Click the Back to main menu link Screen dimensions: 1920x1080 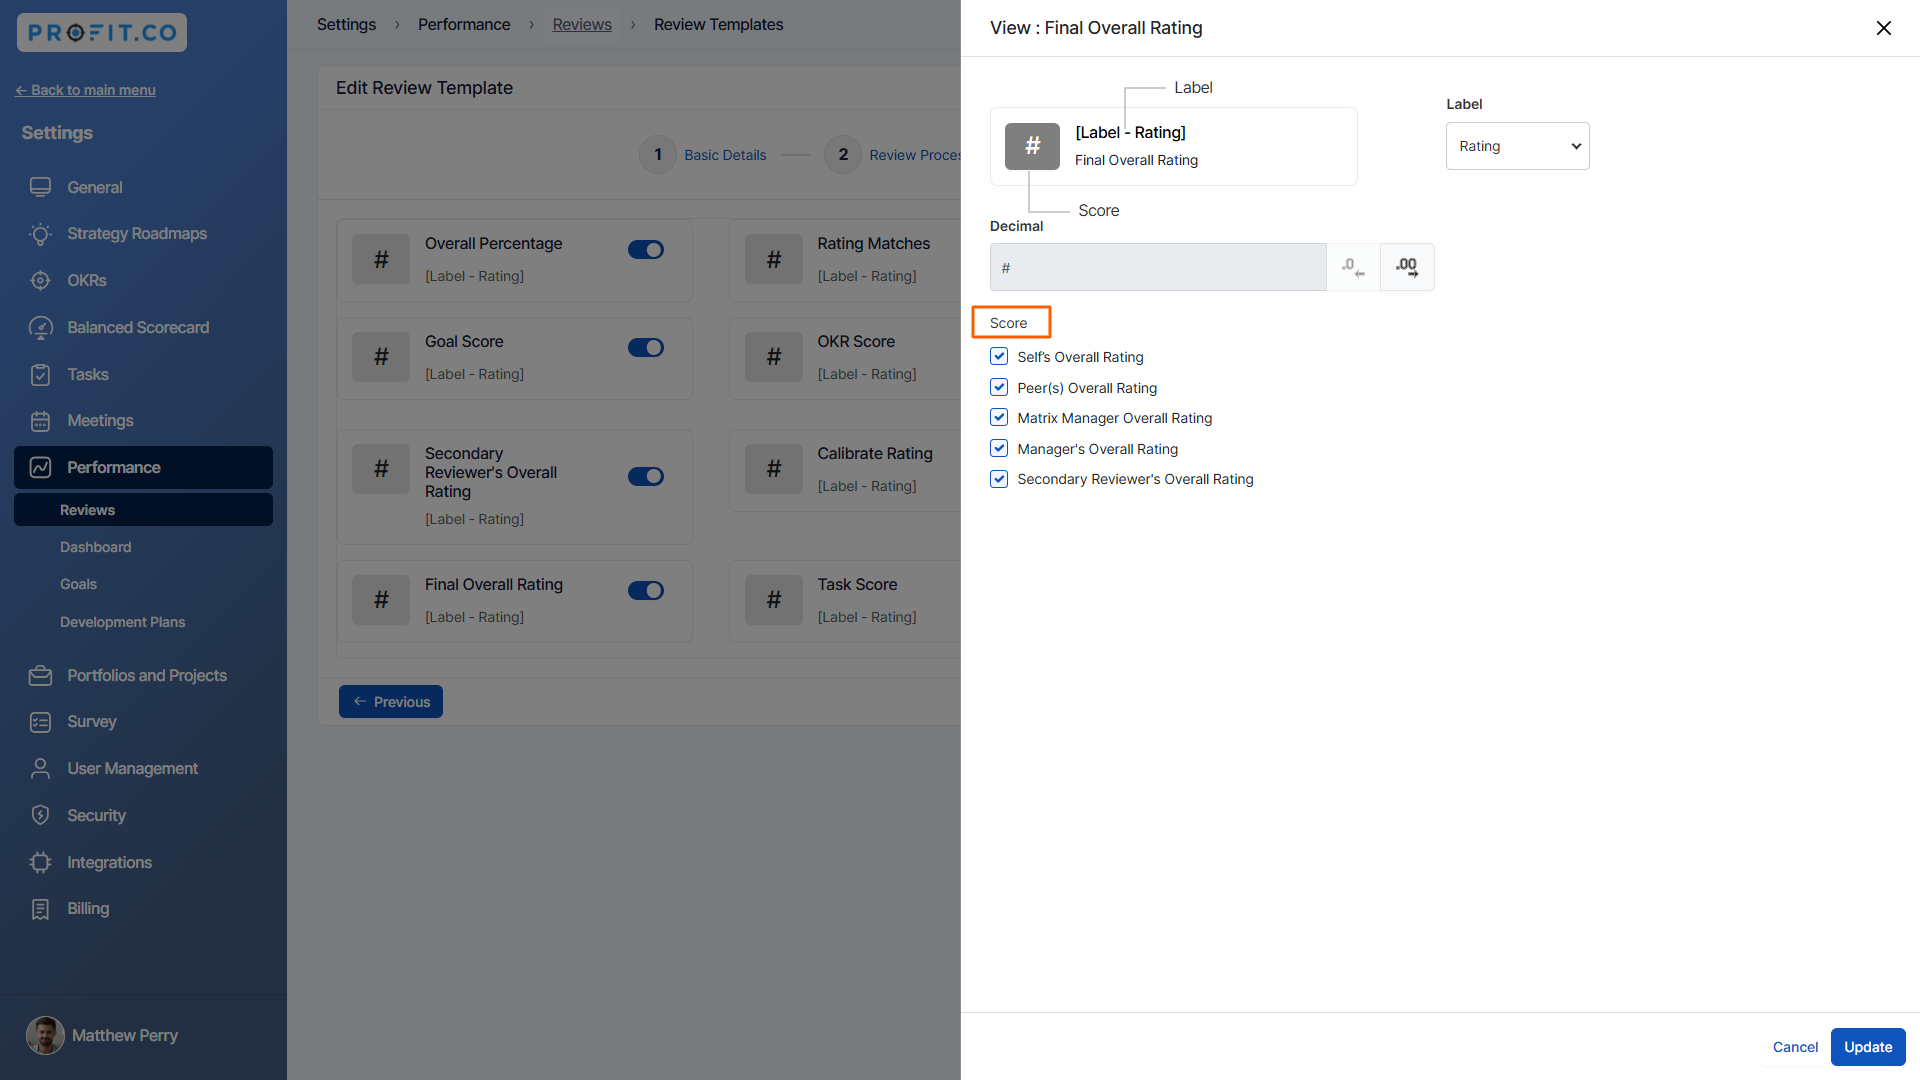click(86, 90)
